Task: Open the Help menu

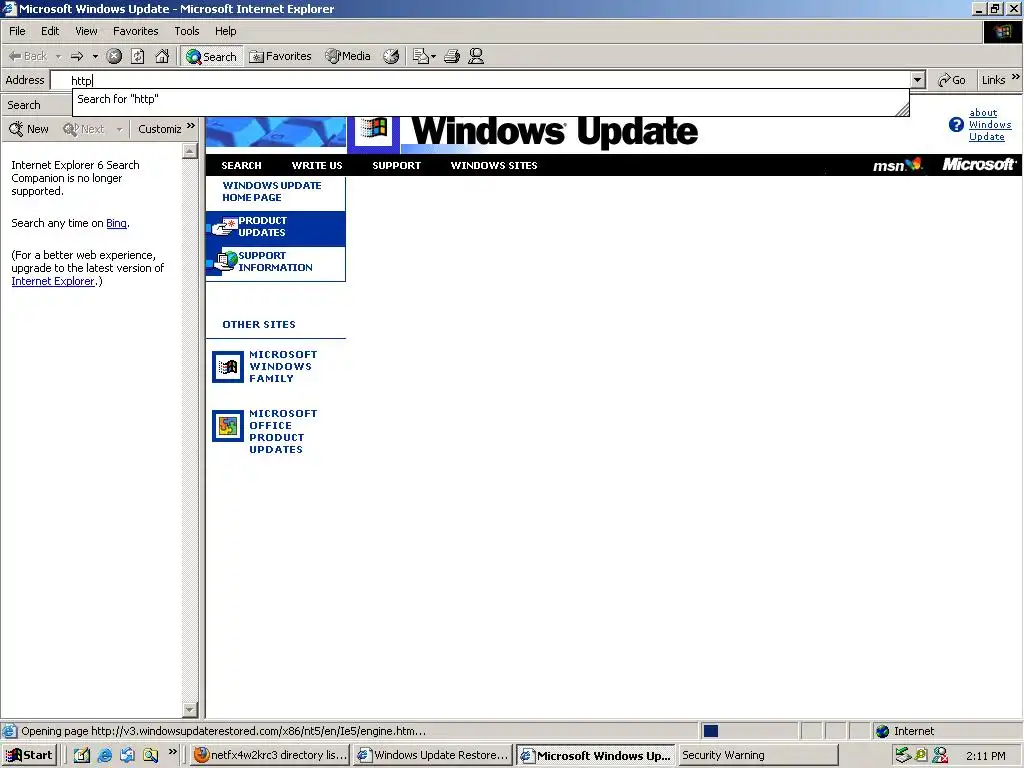Action: (x=225, y=31)
